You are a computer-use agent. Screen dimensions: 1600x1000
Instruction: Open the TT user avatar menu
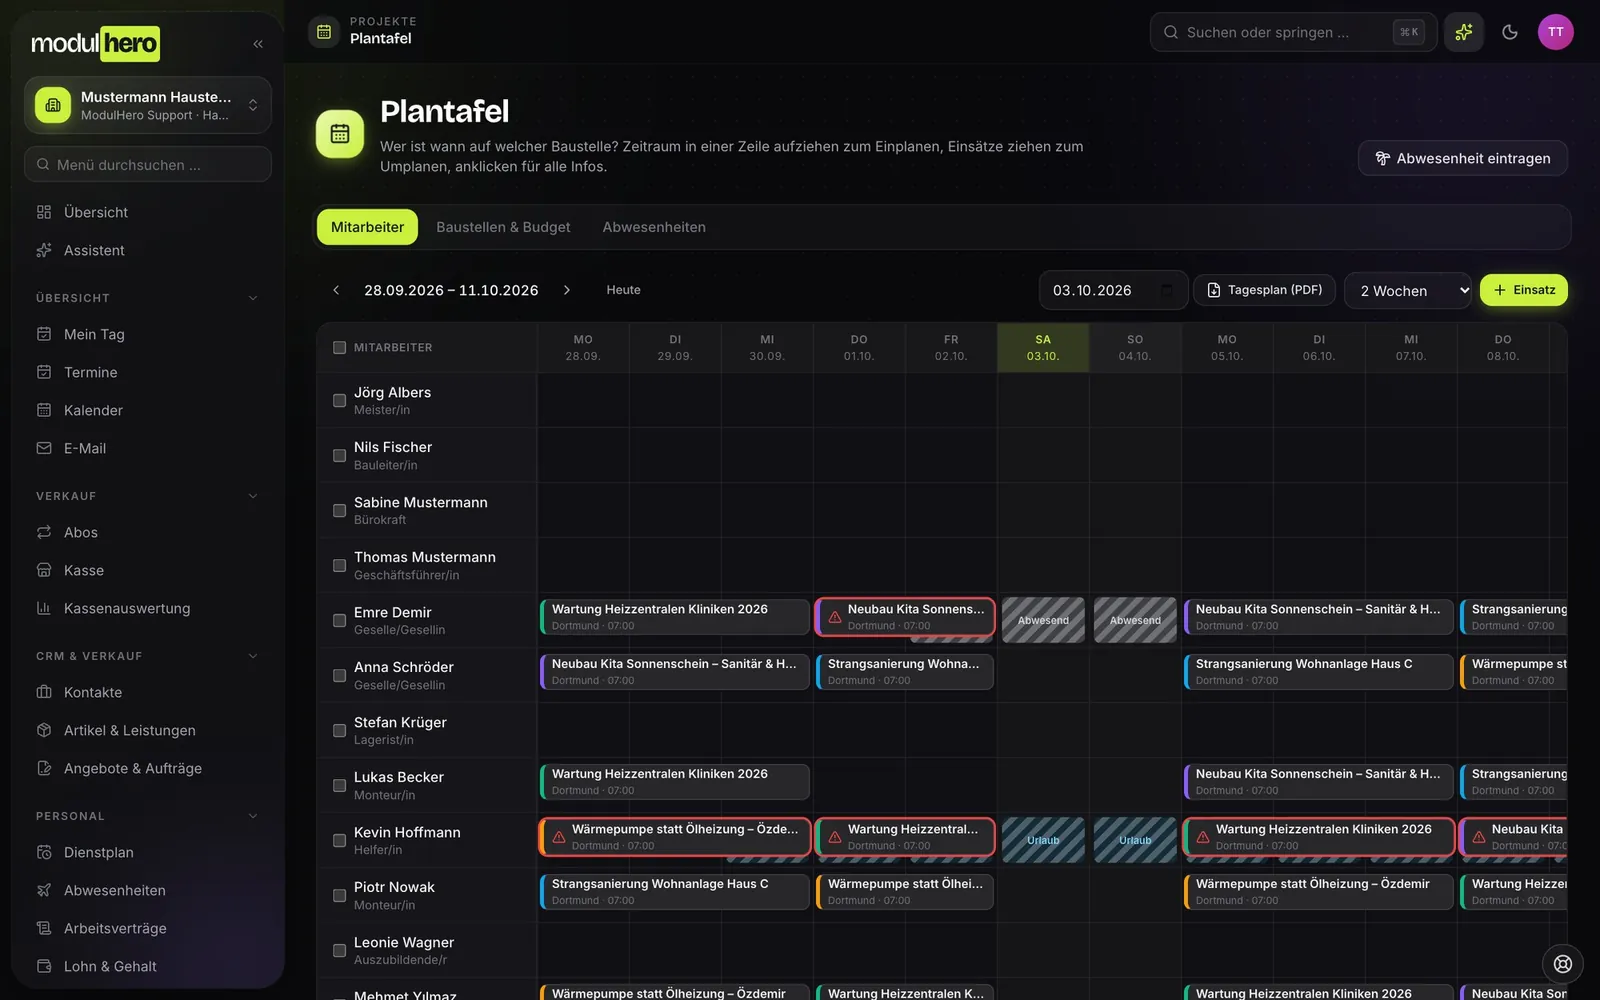[1556, 32]
